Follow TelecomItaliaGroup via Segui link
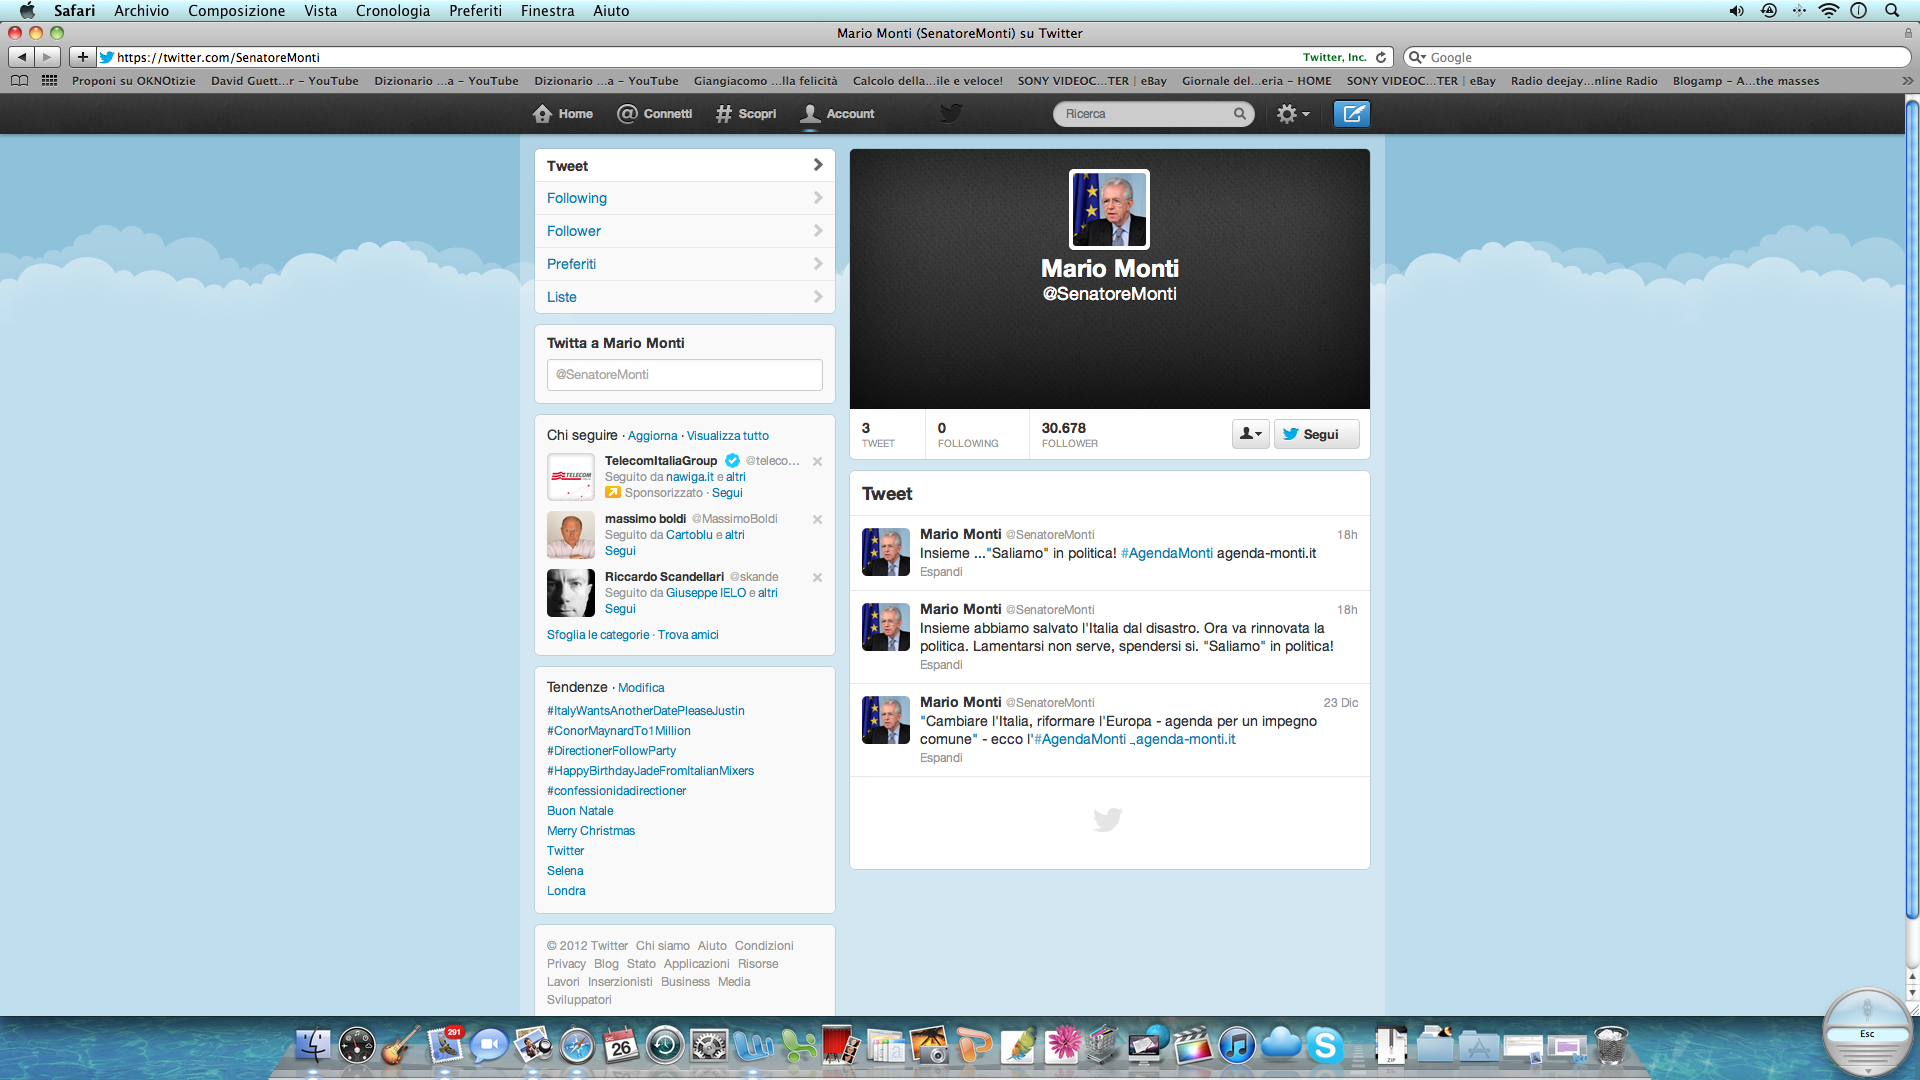 point(727,493)
